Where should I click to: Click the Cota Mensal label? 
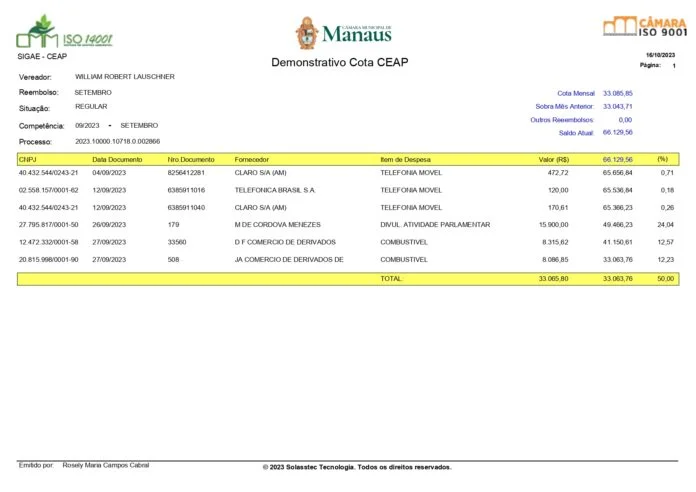pos(575,92)
